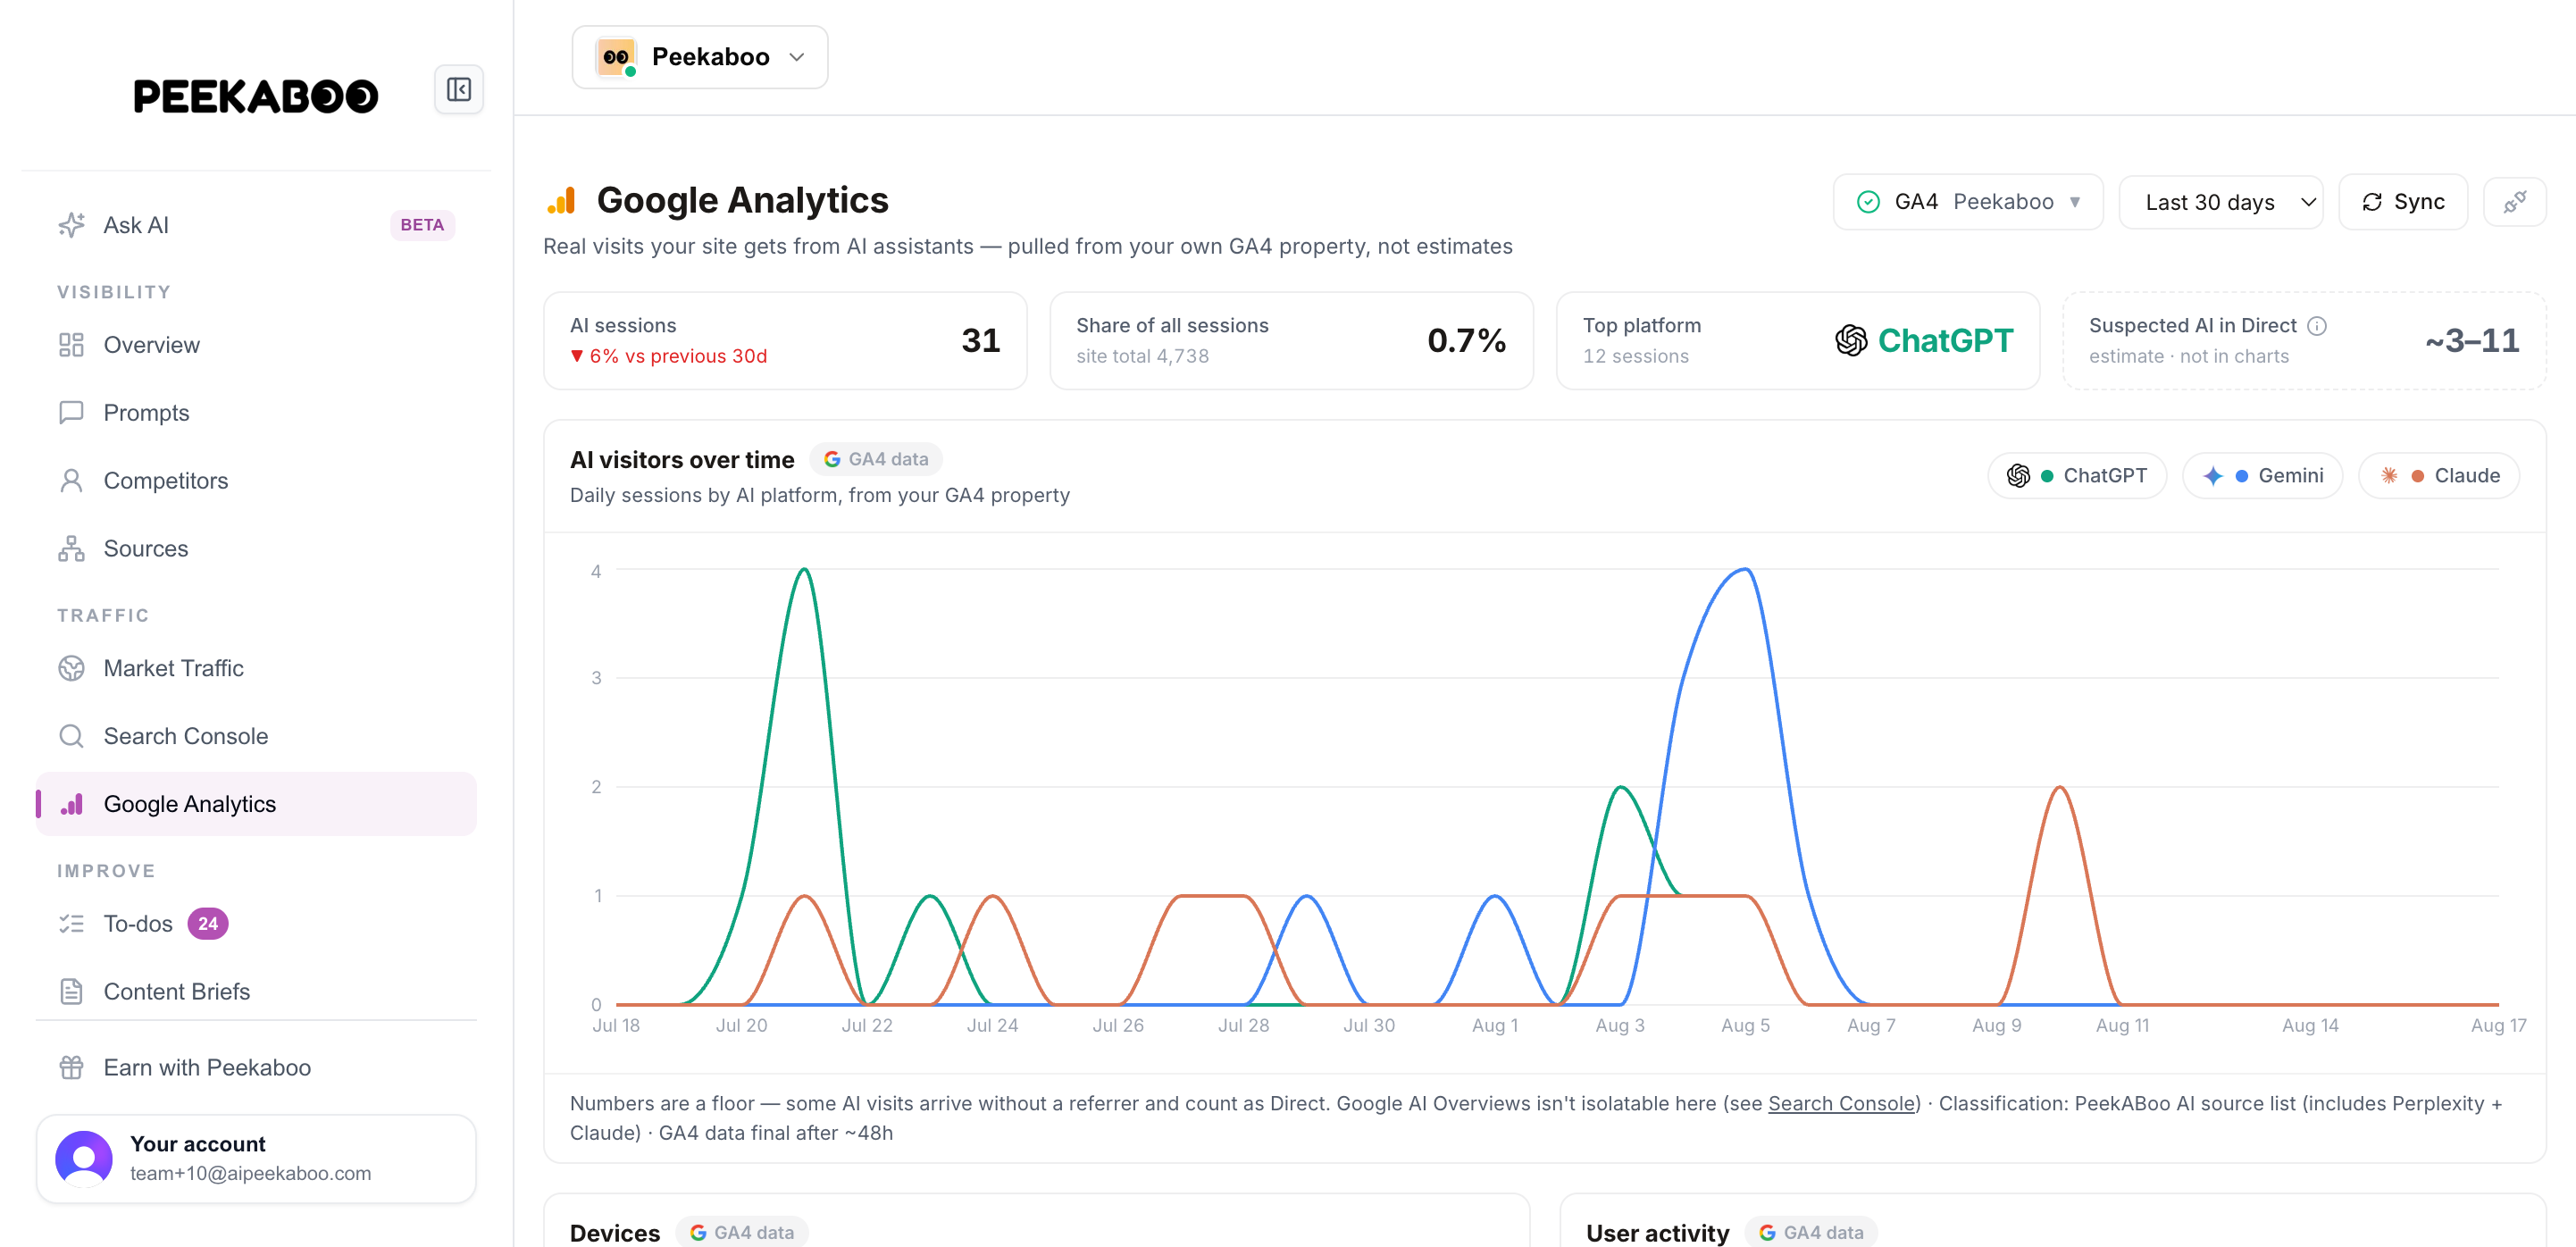Open Search Console from the sidebar
Screen dimensions: 2576x1247
click(256, 736)
